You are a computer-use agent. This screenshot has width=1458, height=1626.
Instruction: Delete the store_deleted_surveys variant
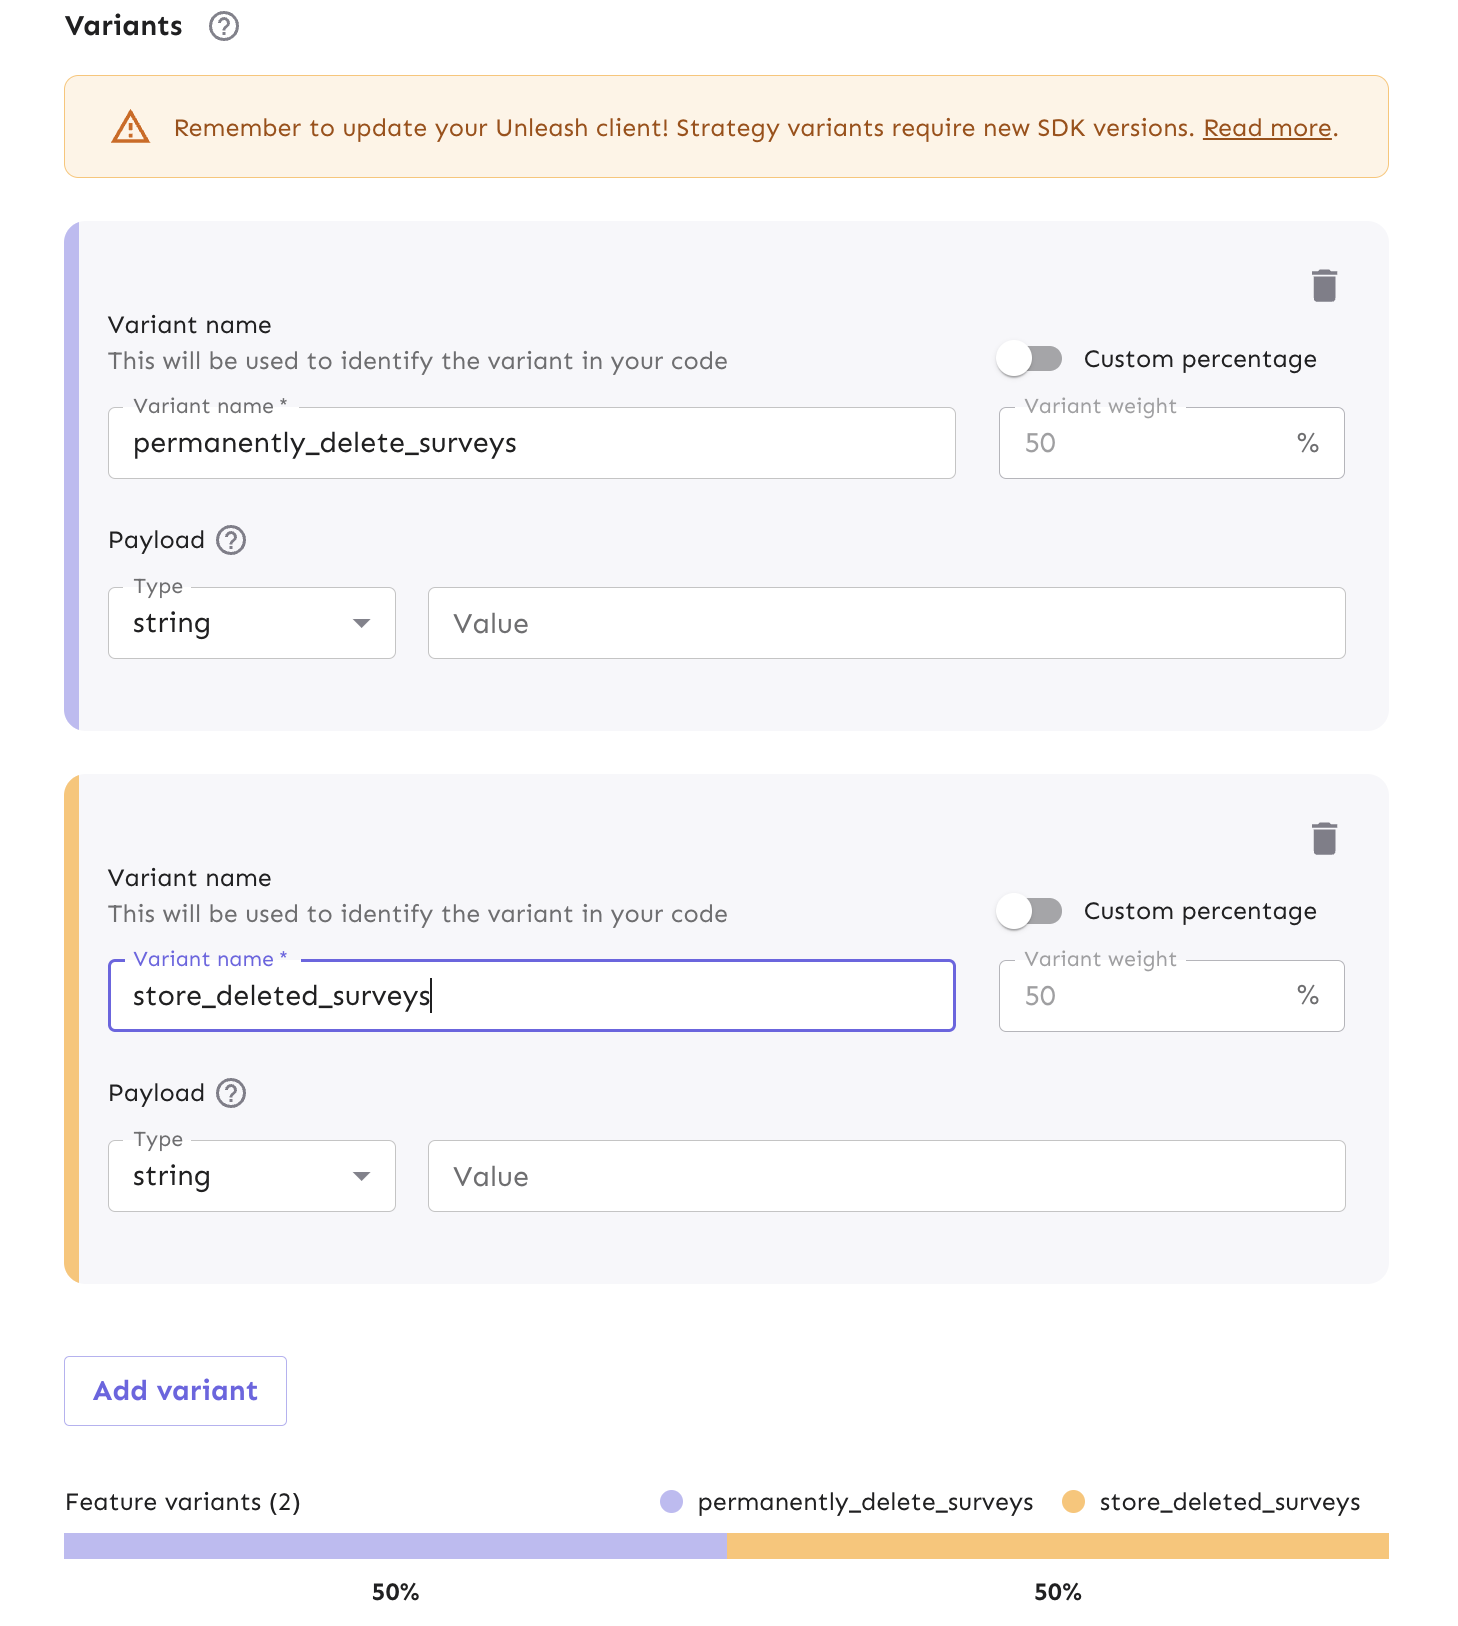pyautogui.click(x=1324, y=839)
